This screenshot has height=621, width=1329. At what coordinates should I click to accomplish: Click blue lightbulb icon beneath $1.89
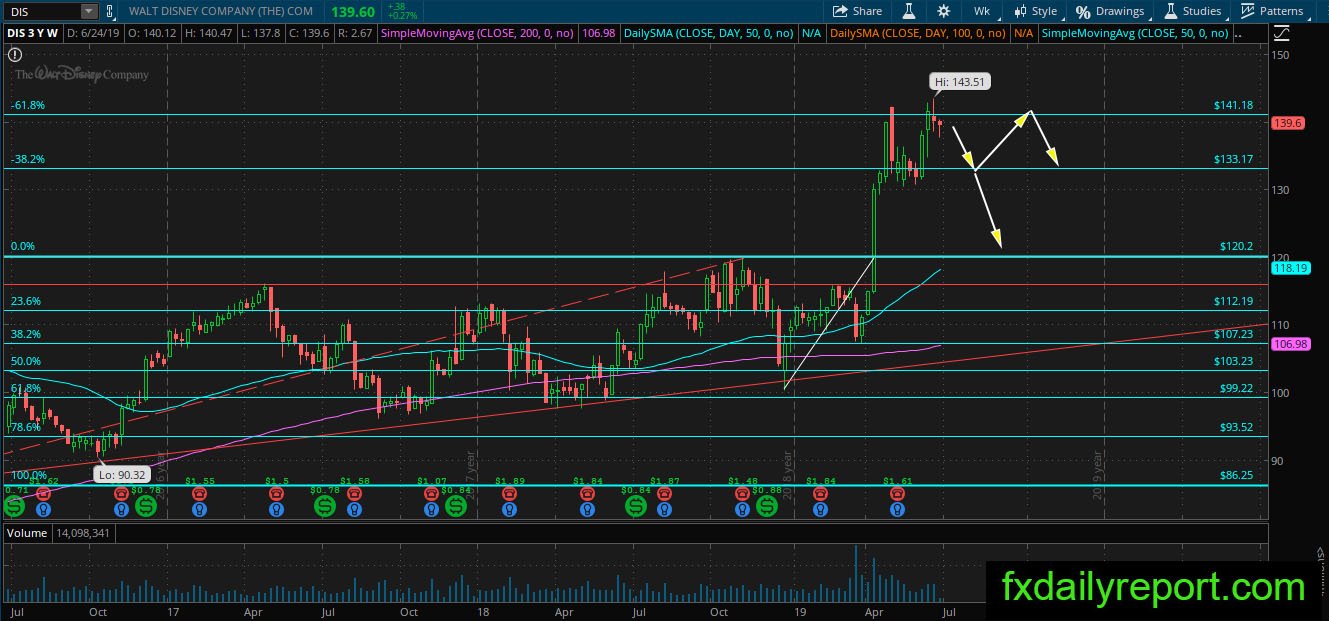pyautogui.click(x=509, y=509)
